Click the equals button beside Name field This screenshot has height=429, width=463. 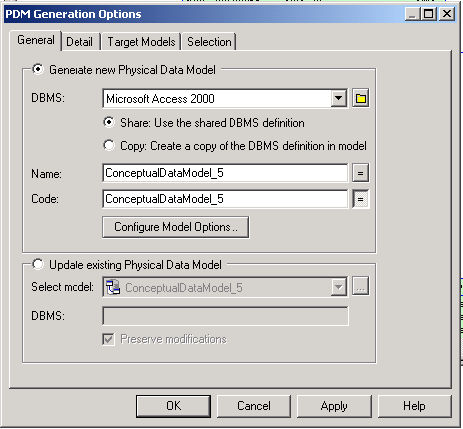click(x=360, y=173)
